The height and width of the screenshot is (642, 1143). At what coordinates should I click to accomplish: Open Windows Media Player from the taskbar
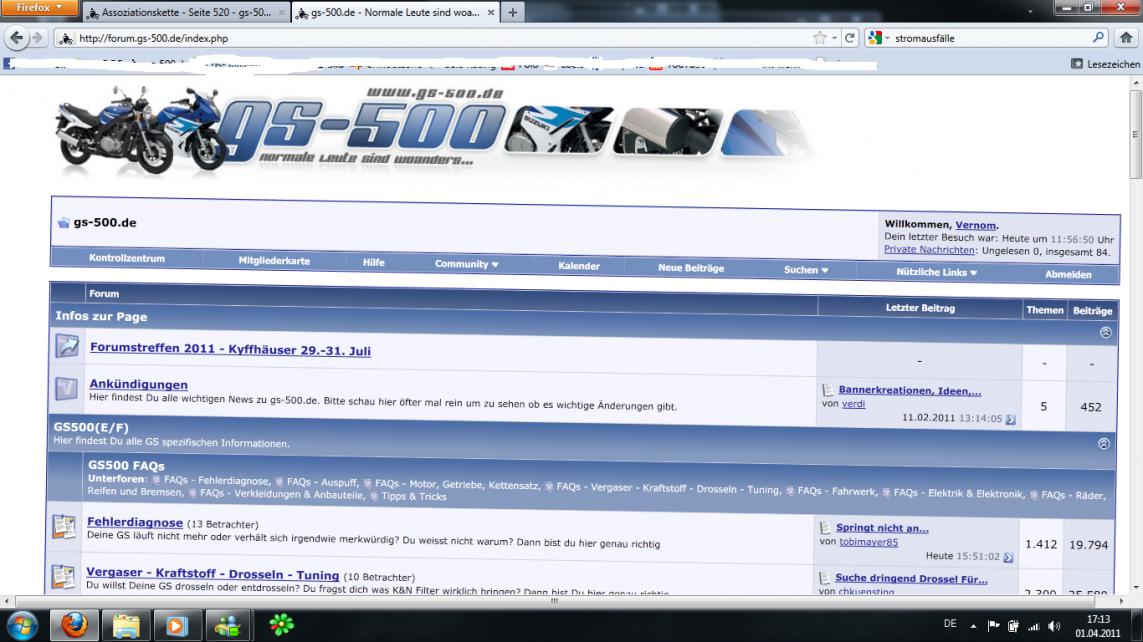click(x=177, y=625)
